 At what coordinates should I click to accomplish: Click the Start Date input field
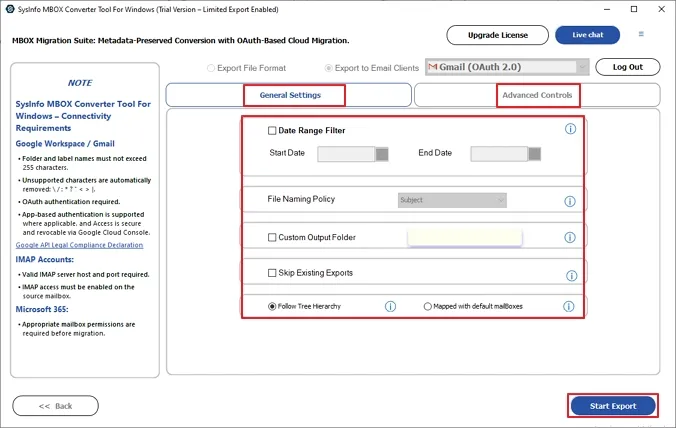pos(346,154)
